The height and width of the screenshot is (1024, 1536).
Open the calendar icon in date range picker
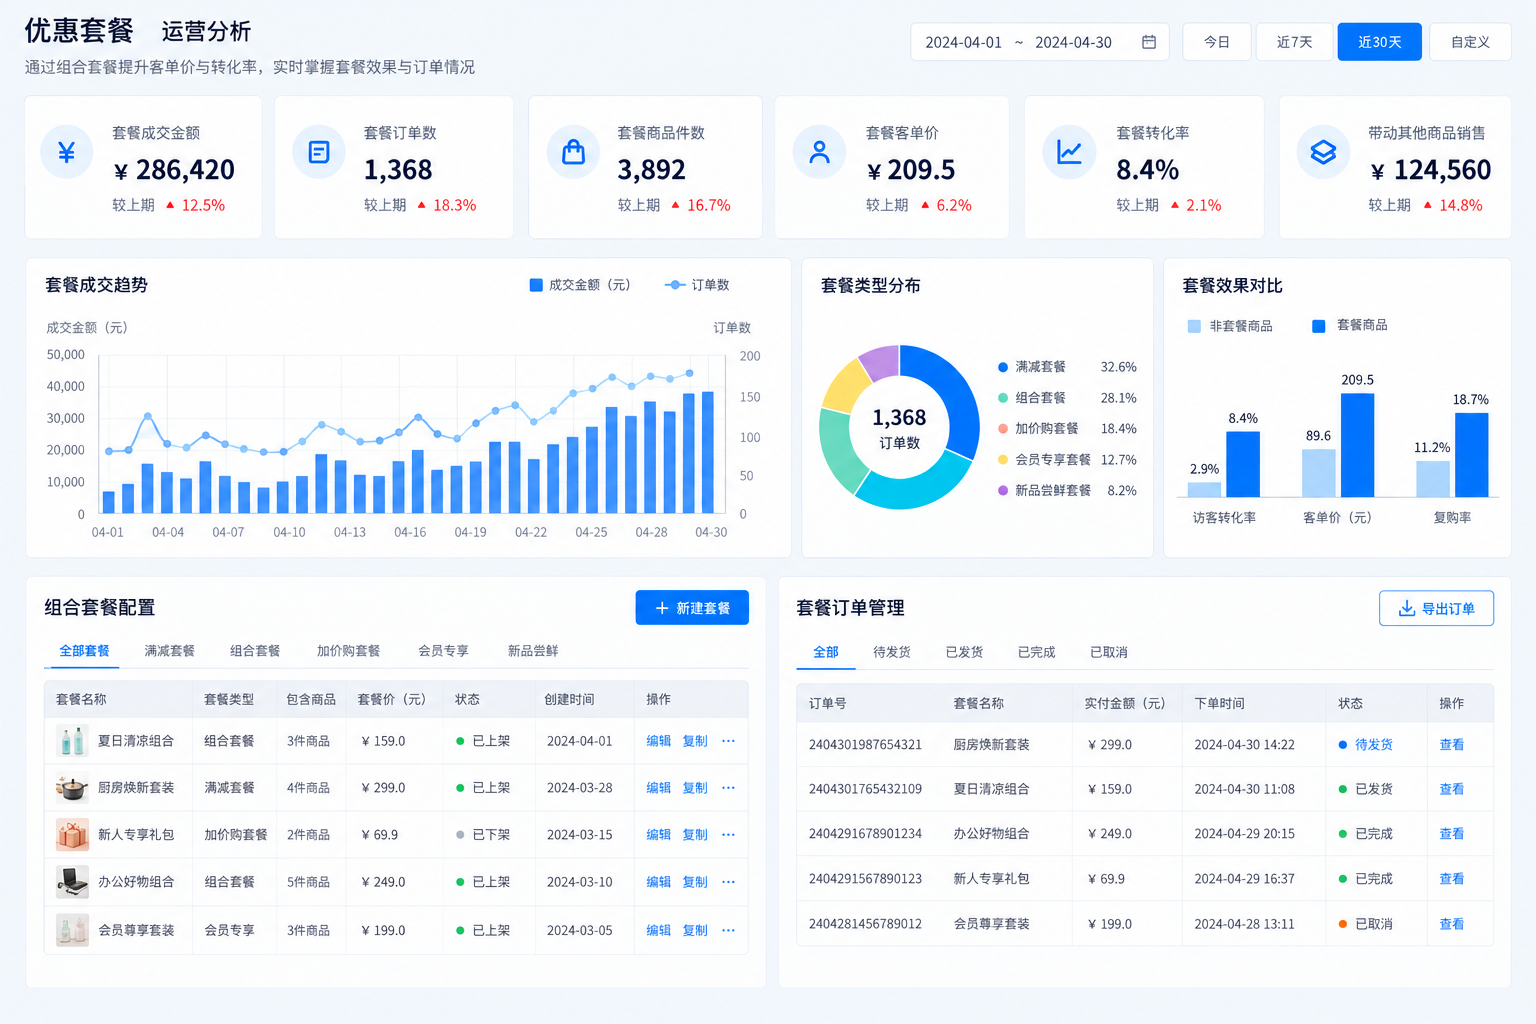coord(1149,42)
